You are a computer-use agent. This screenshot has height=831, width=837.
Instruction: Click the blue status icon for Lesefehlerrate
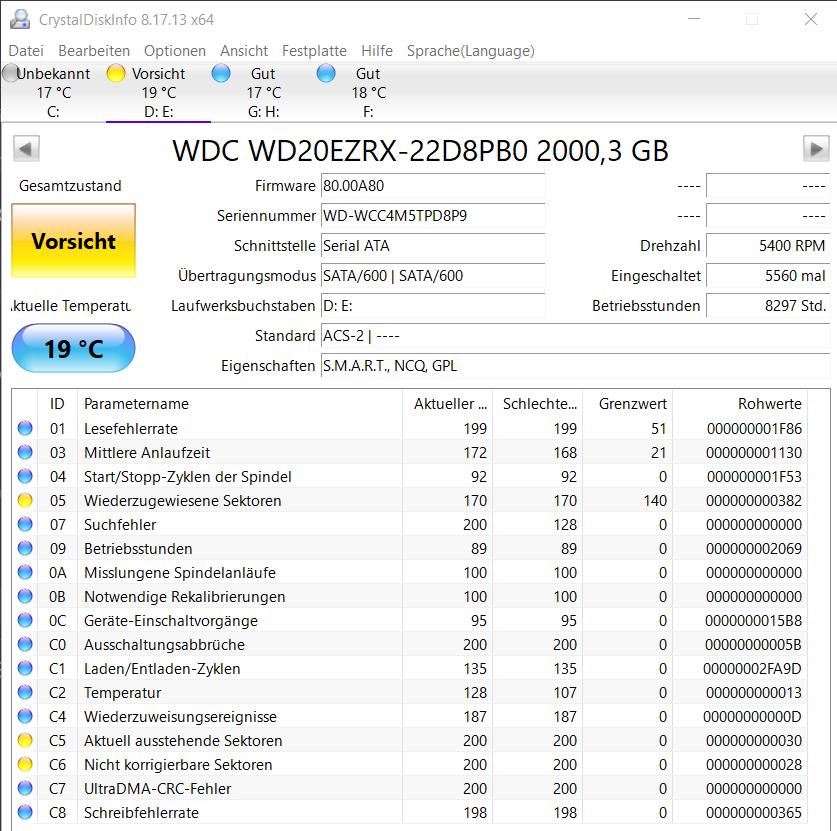click(25, 428)
